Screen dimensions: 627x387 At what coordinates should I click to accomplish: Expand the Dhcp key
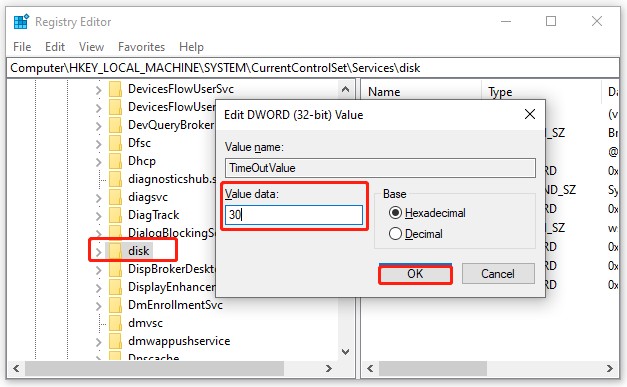tap(98, 162)
